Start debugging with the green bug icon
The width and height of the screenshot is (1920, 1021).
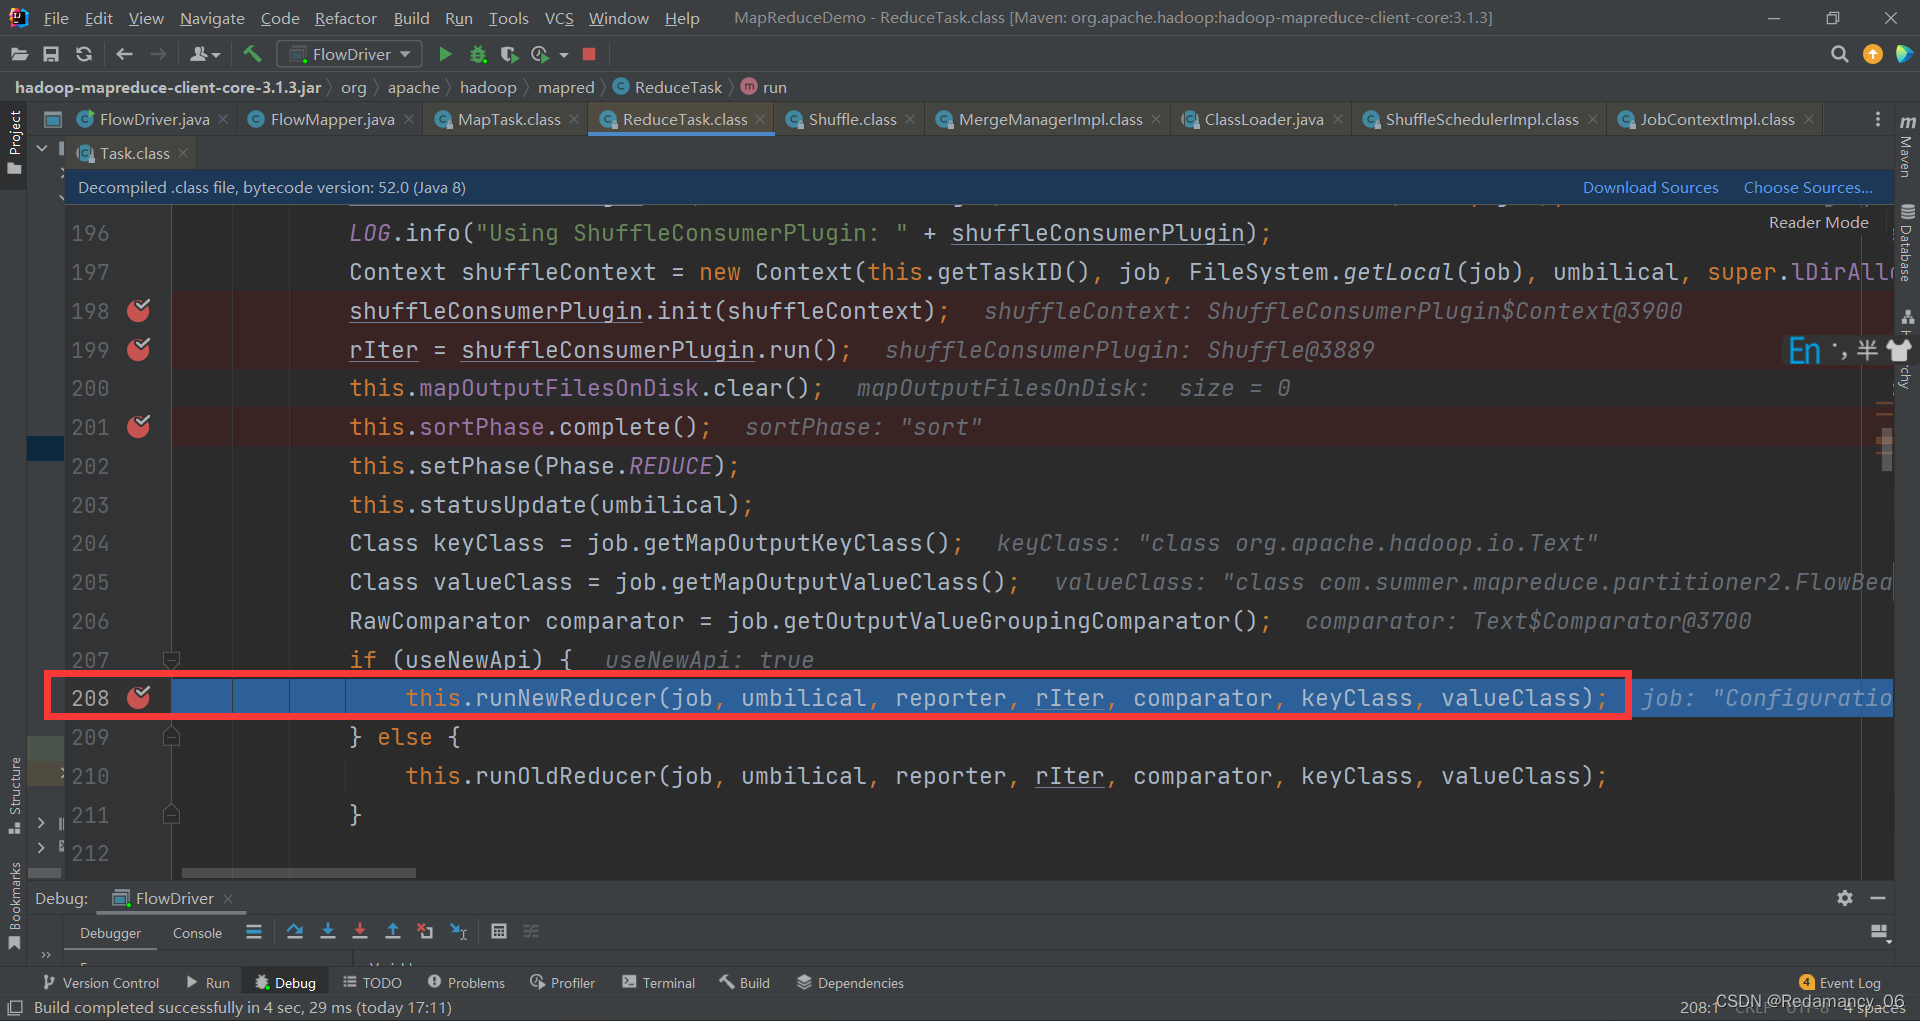[478, 54]
